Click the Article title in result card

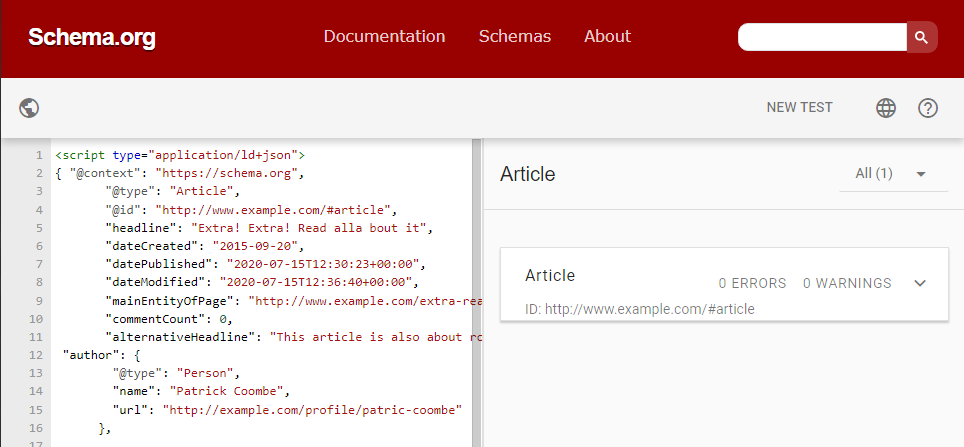click(550, 275)
